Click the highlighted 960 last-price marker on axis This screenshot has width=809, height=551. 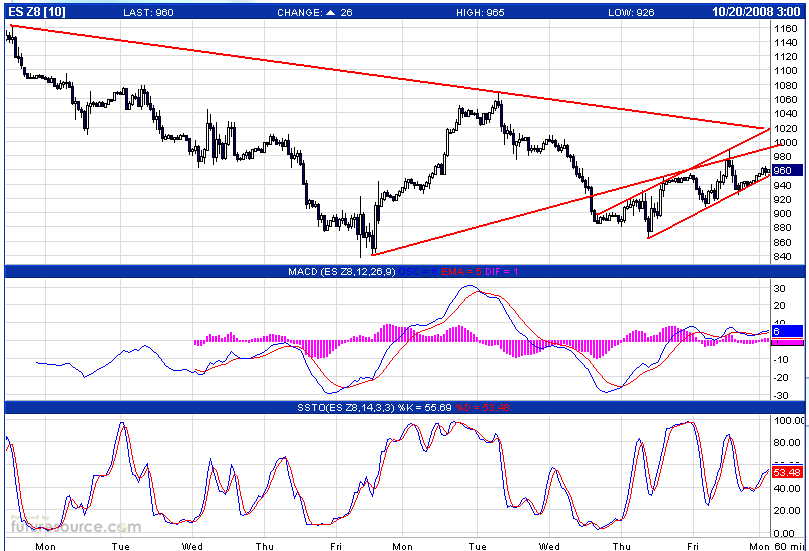click(787, 170)
